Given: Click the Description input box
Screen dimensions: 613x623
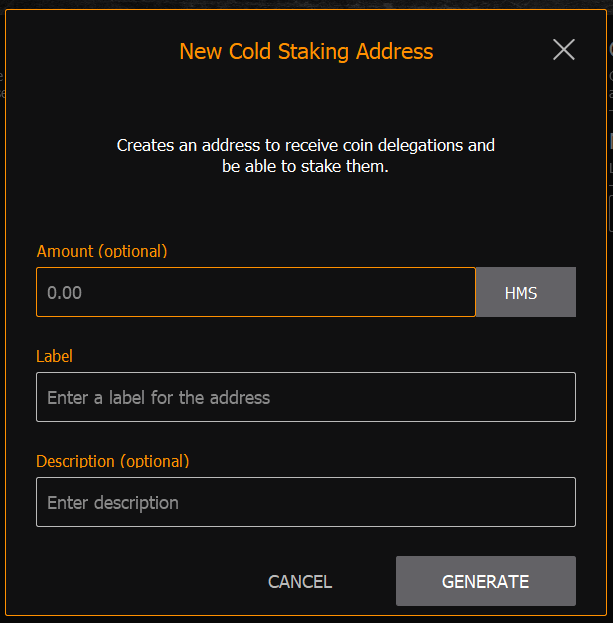Looking at the screenshot, I should click(x=305, y=502).
